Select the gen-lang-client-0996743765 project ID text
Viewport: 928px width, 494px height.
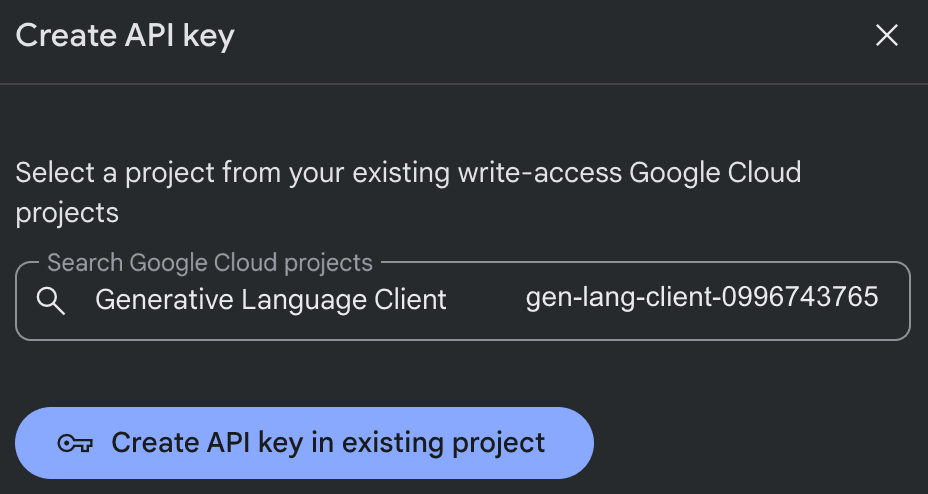pos(702,298)
